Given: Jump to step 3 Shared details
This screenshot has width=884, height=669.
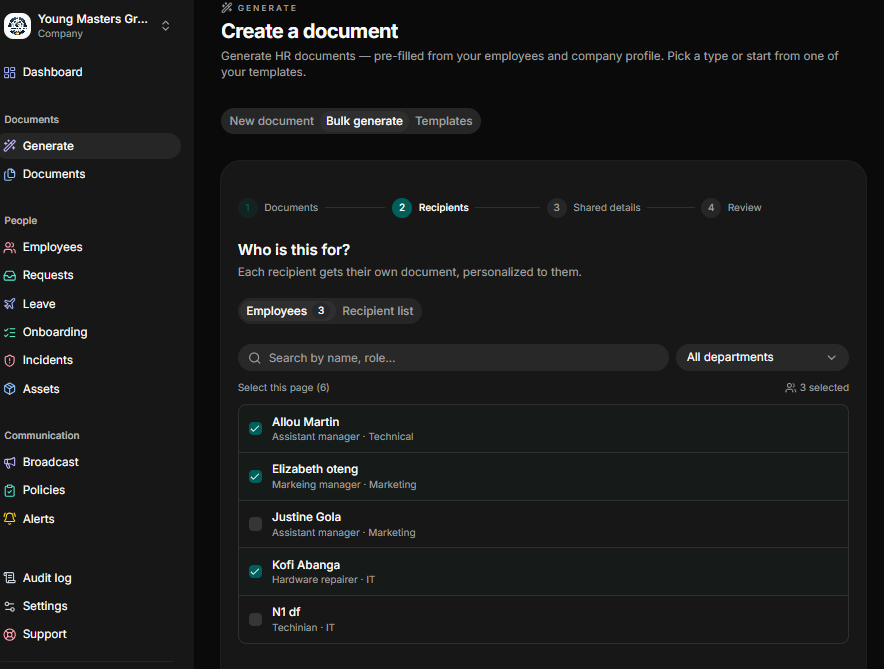Looking at the screenshot, I should pyautogui.click(x=594, y=207).
